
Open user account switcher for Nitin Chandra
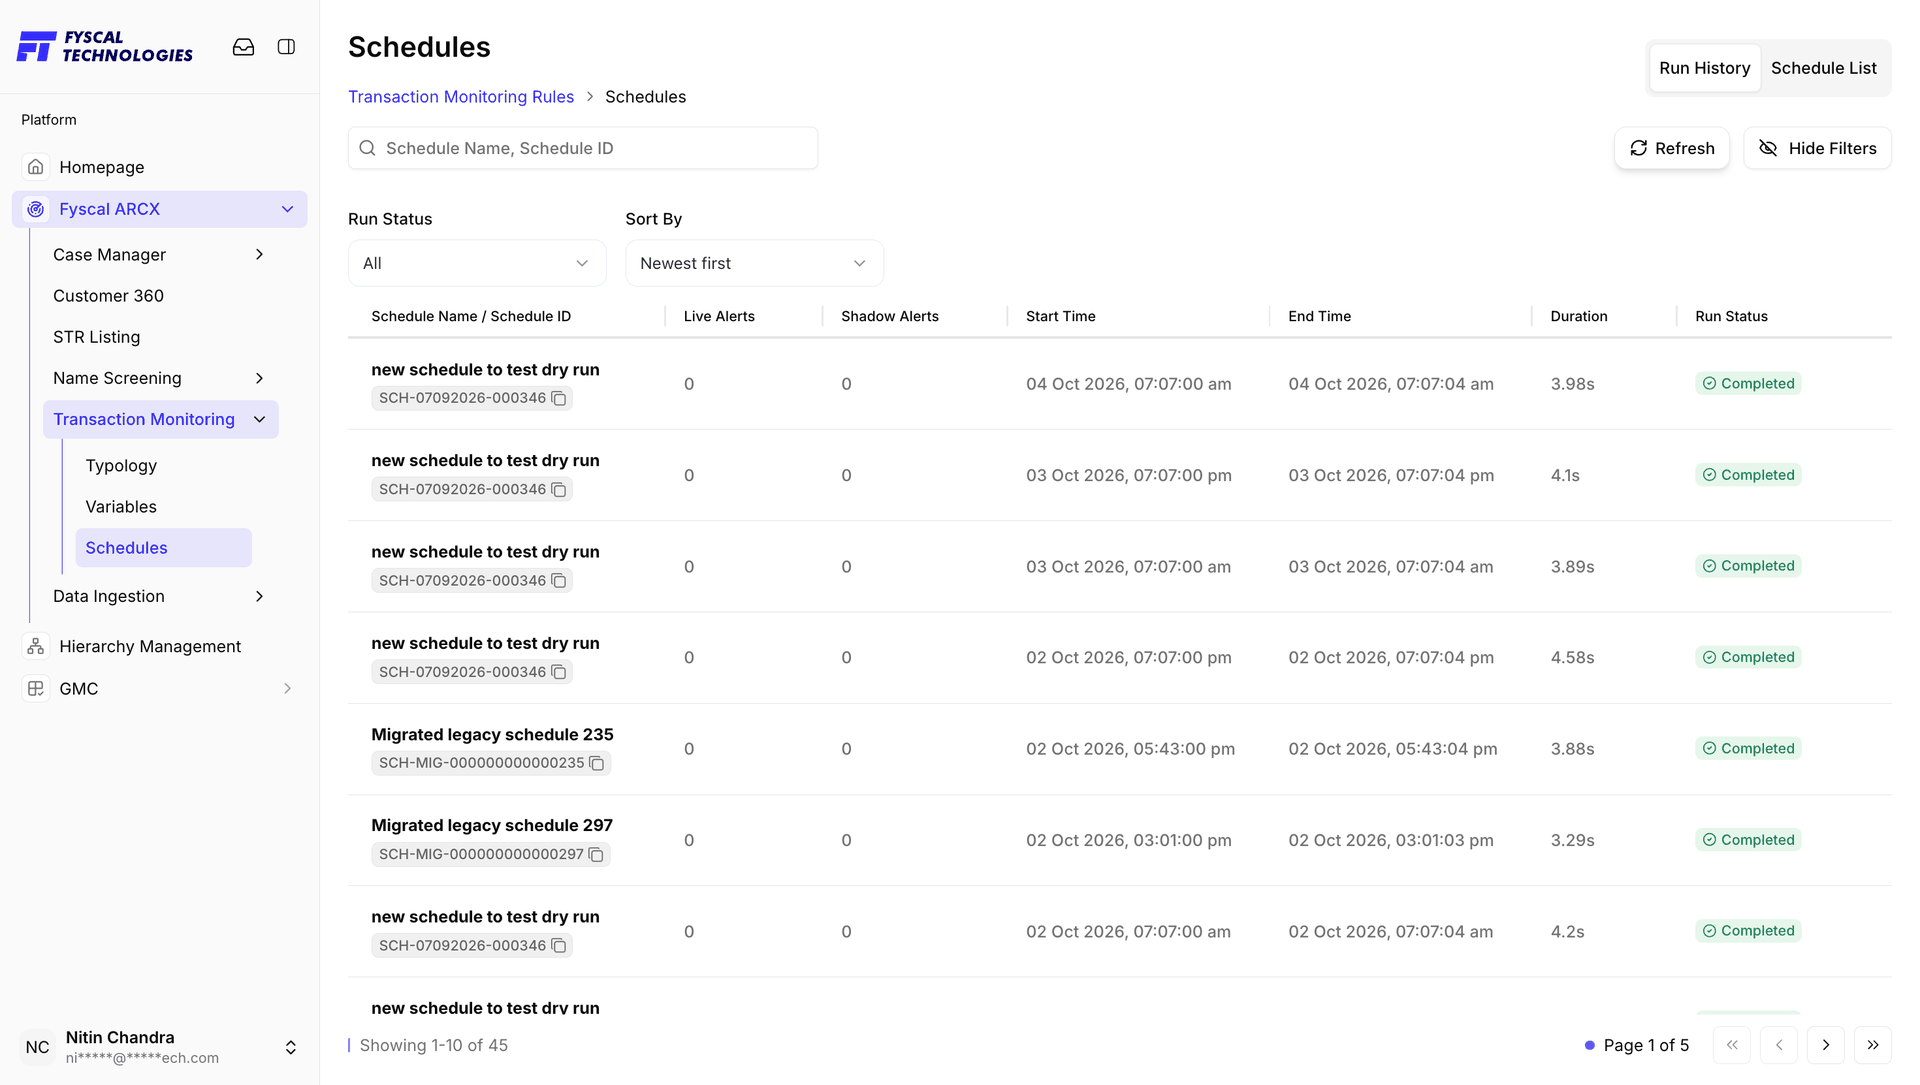click(291, 1047)
